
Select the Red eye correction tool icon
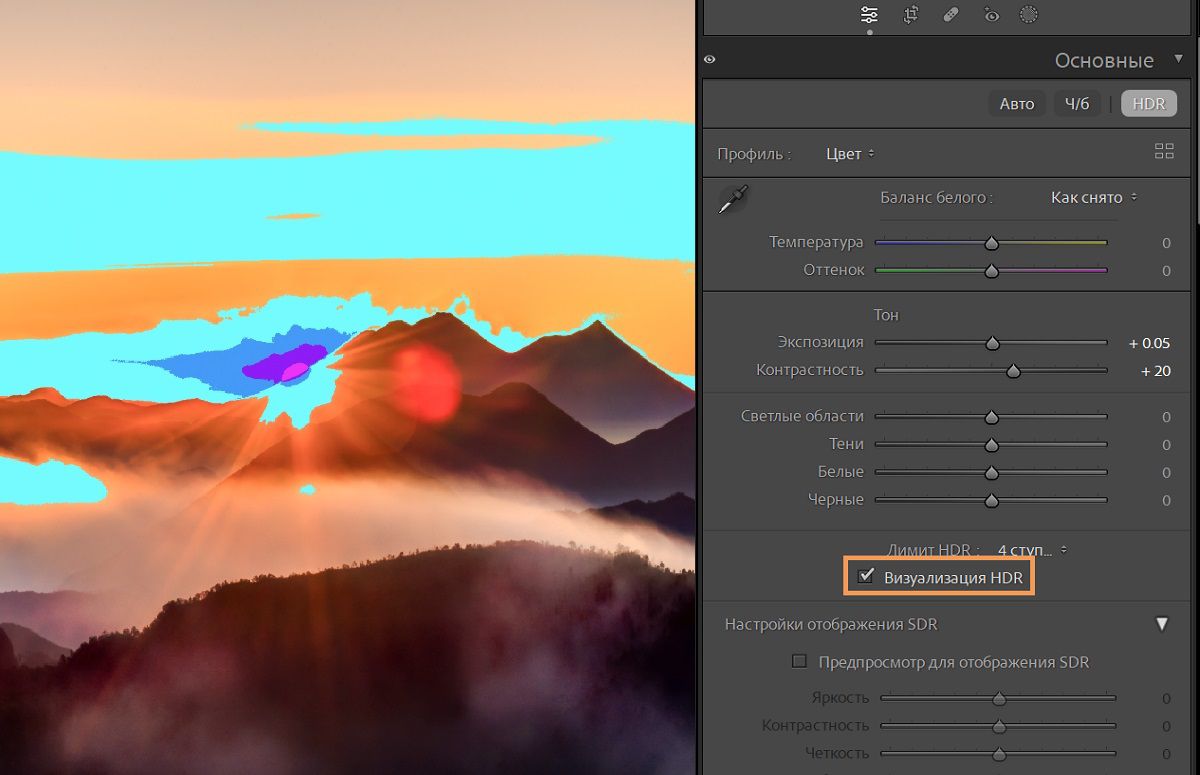point(991,15)
